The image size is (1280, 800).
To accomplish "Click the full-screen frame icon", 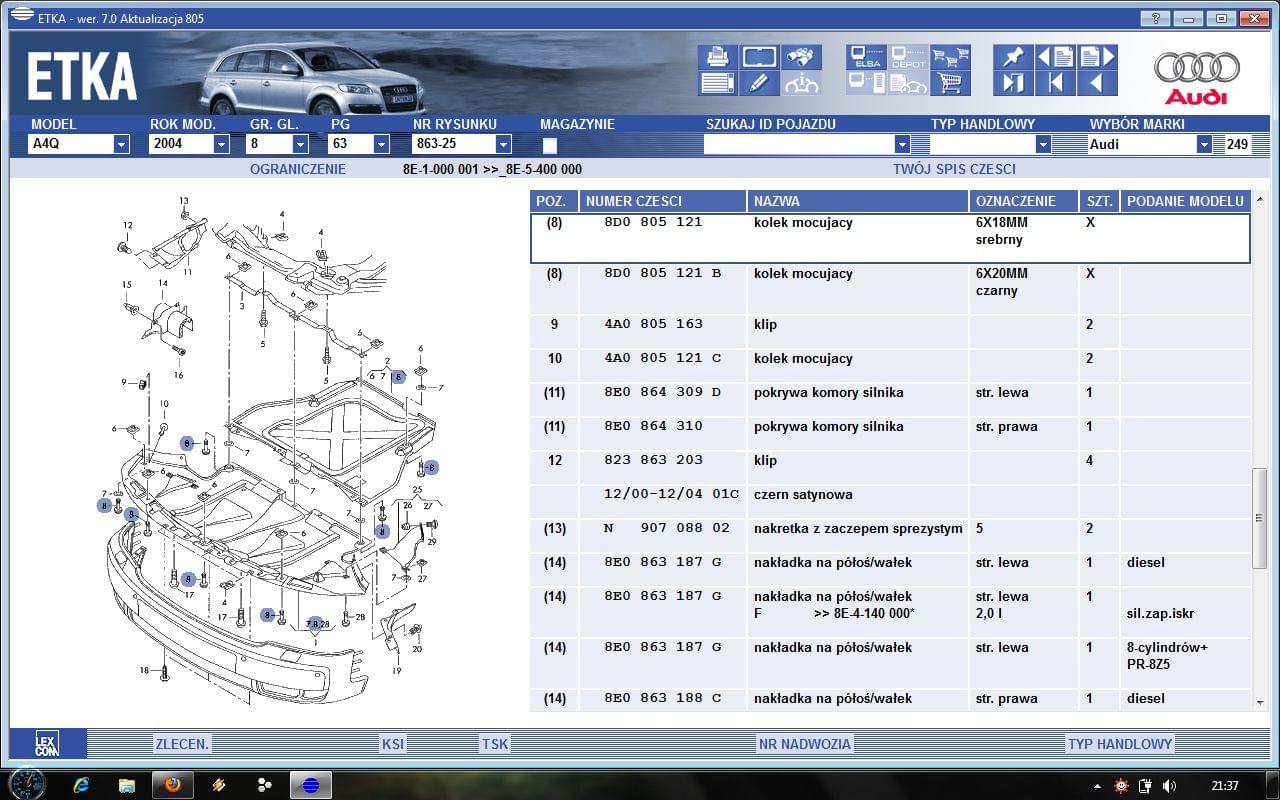I will point(759,57).
